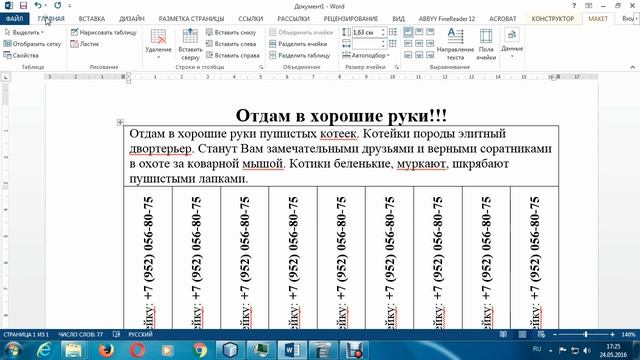The height and width of the screenshot is (360, 640).
Task: Open Word help question mark
Action: 574,6
